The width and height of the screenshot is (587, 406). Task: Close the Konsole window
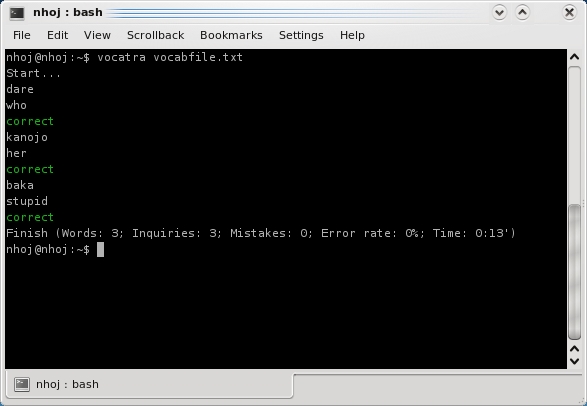[x=569, y=13]
